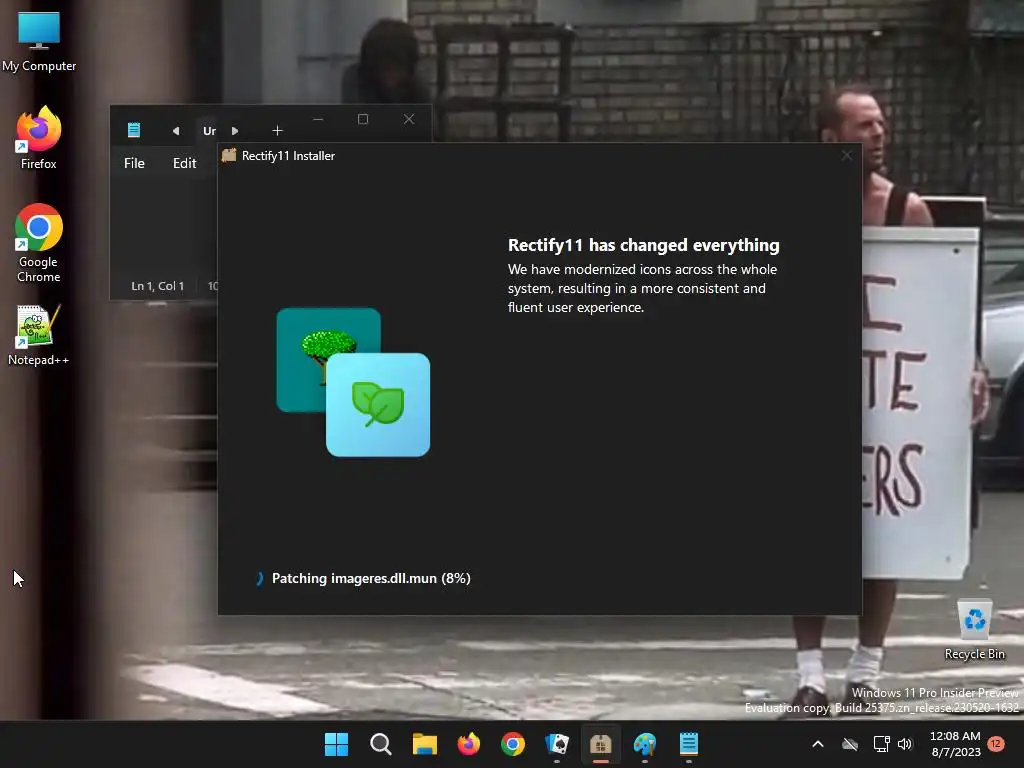Launch Firefox from the taskbar
Image resolution: width=1024 pixels, height=768 pixels.
pos(468,744)
